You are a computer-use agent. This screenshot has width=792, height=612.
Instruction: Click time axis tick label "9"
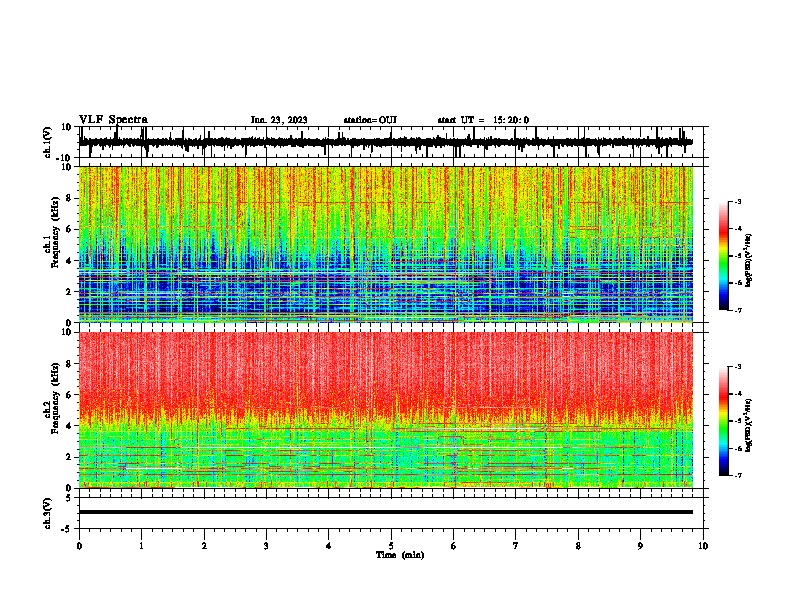(640, 546)
